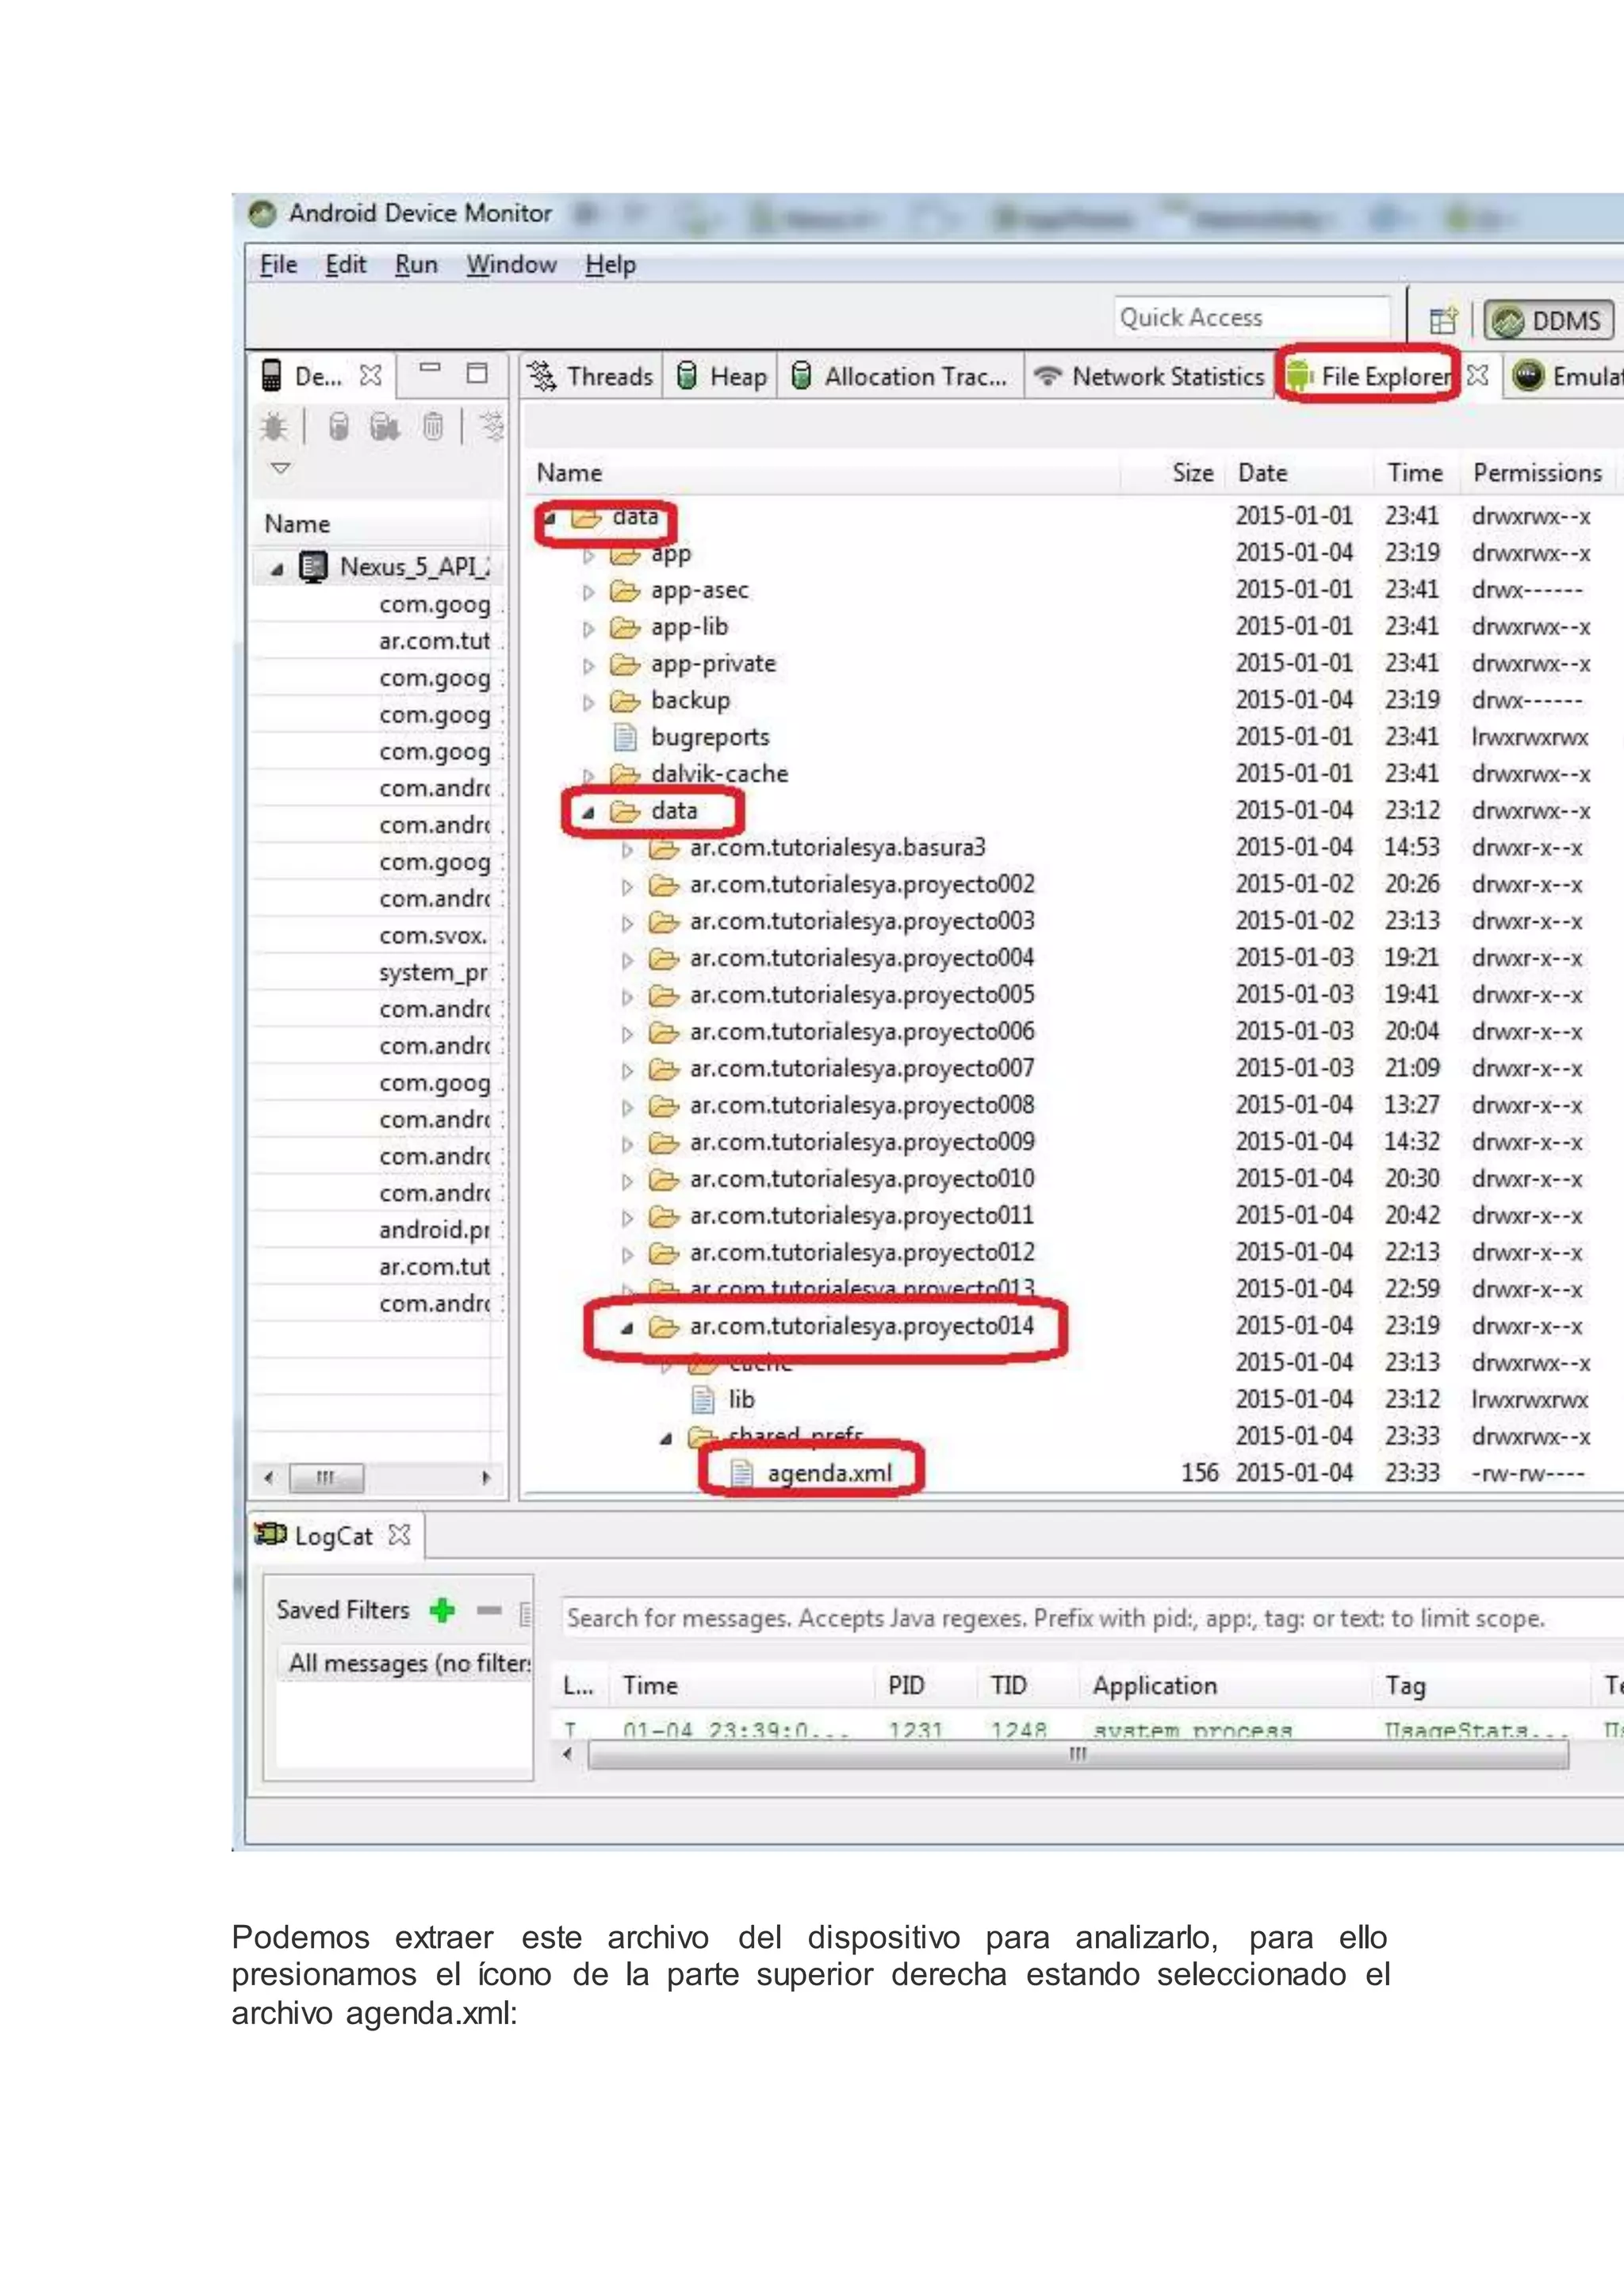The width and height of the screenshot is (1624, 2296).
Task: Click the debug process bug icon
Action: [x=273, y=427]
